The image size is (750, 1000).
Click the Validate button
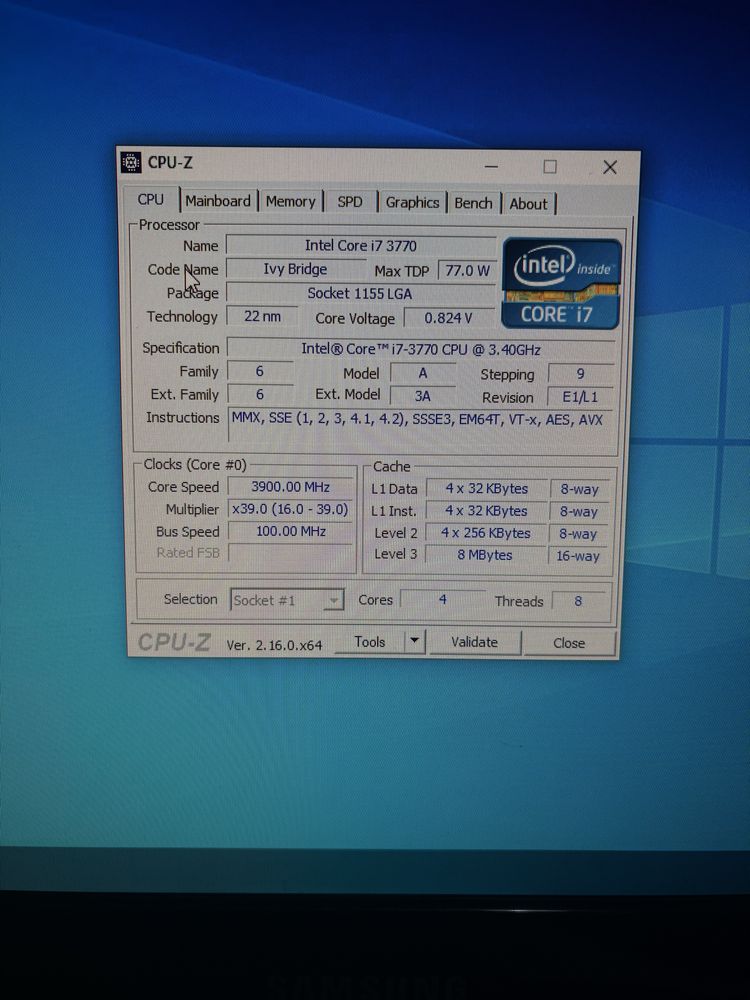[474, 642]
